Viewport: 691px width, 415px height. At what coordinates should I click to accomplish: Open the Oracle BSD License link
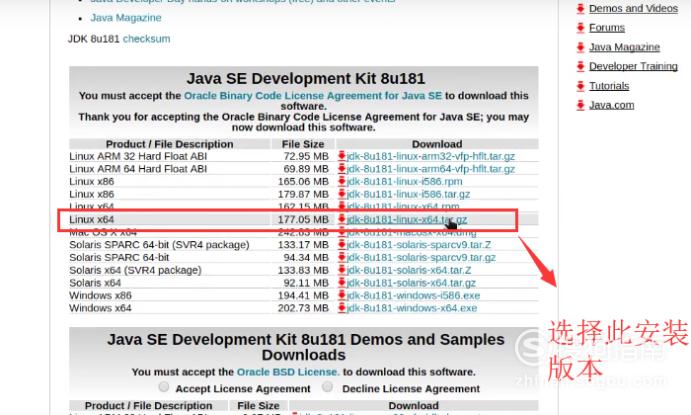(288, 372)
